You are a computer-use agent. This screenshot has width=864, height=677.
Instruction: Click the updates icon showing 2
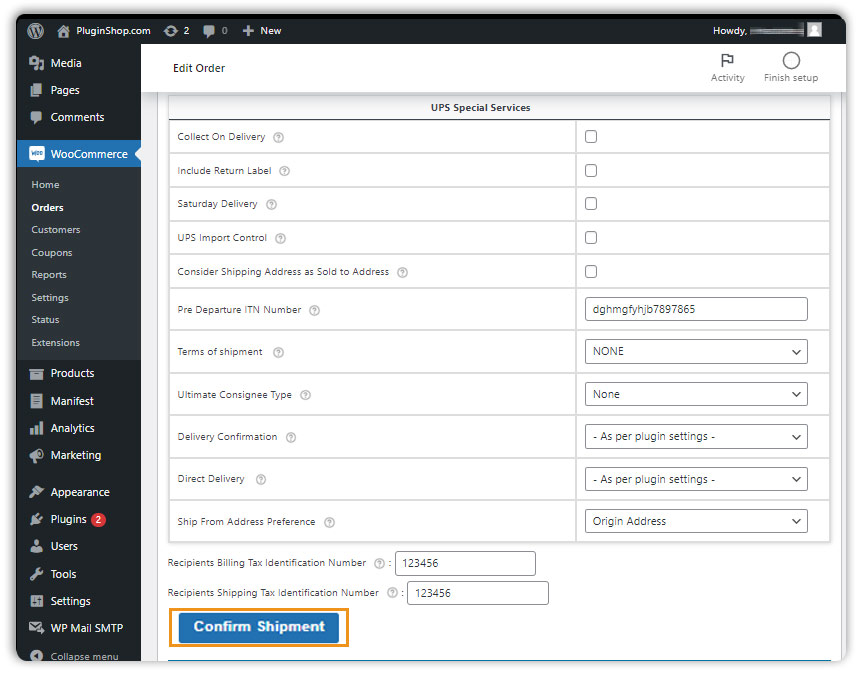[x=171, y=31]
